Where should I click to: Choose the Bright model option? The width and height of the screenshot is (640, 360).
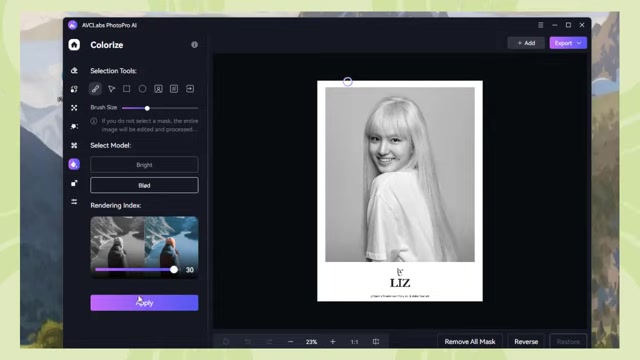tap(144, 165)
